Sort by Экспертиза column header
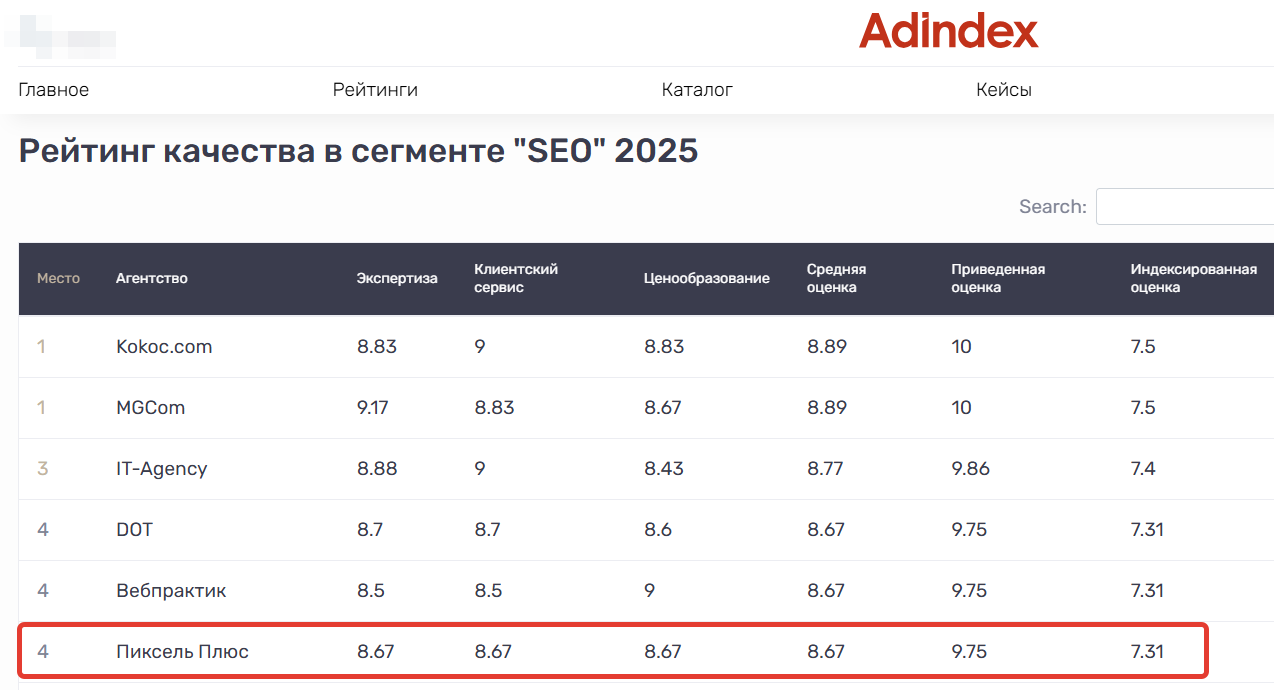 tap(397, 278)
